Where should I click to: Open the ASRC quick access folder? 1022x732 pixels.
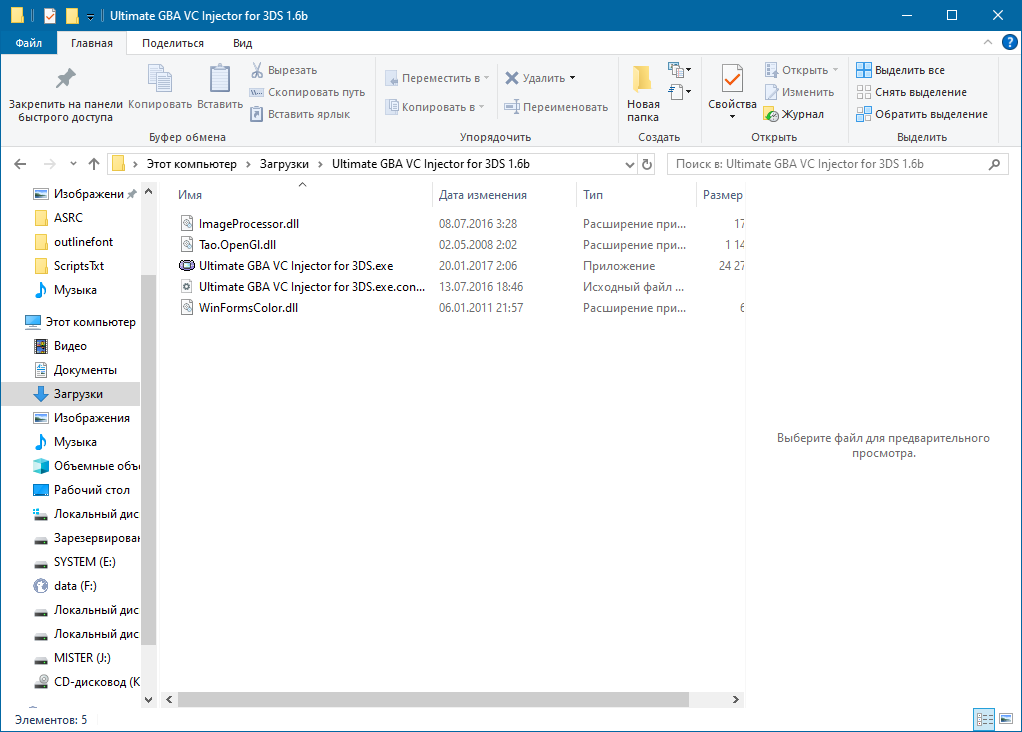[x=68, y=218]
